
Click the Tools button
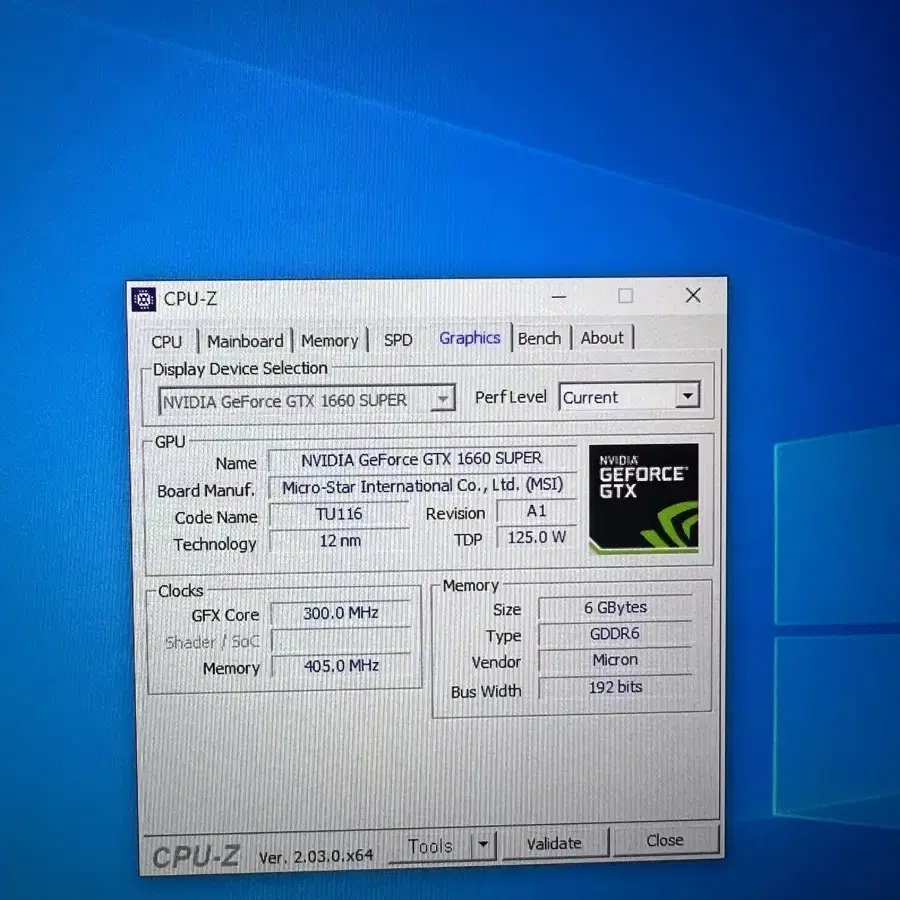[430, 846]
